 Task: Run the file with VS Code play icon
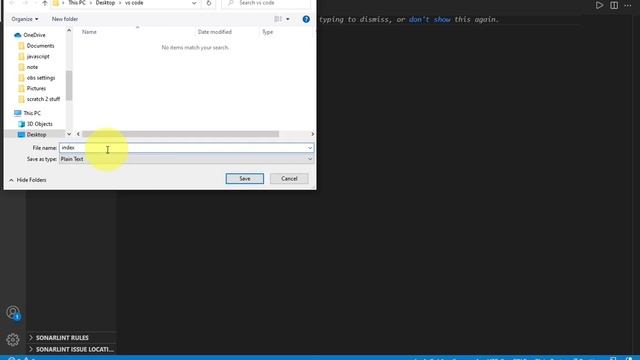tap(599, 5)
